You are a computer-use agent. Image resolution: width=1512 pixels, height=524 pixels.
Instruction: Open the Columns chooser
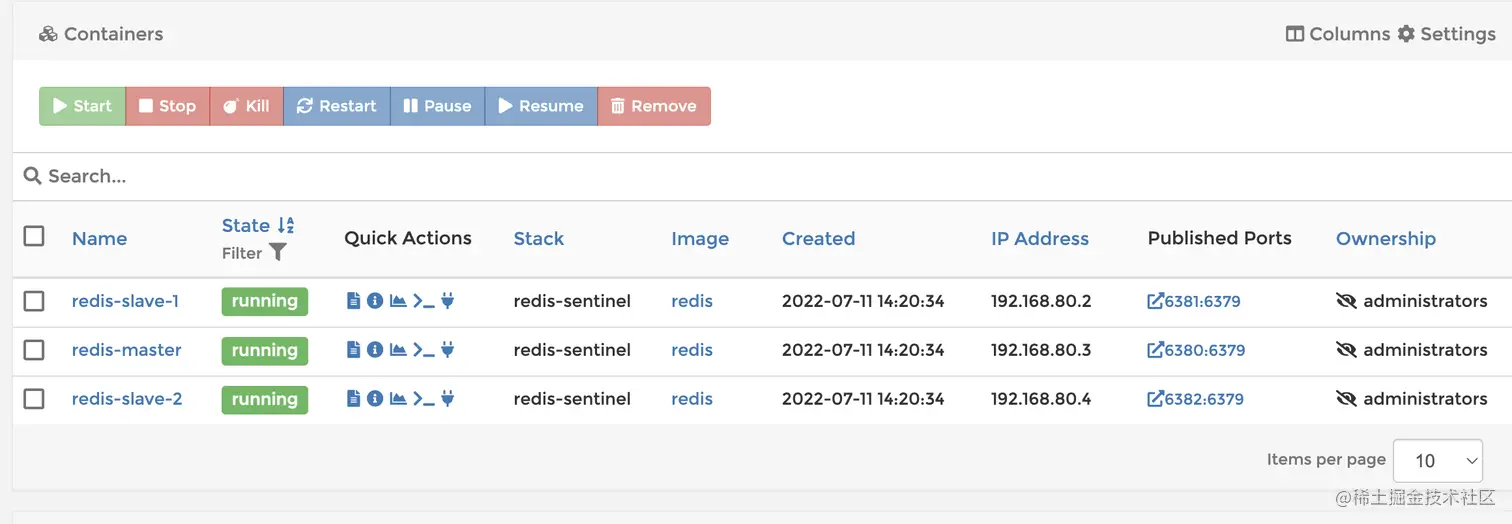pyautogui.click(x=1338, y=34)
